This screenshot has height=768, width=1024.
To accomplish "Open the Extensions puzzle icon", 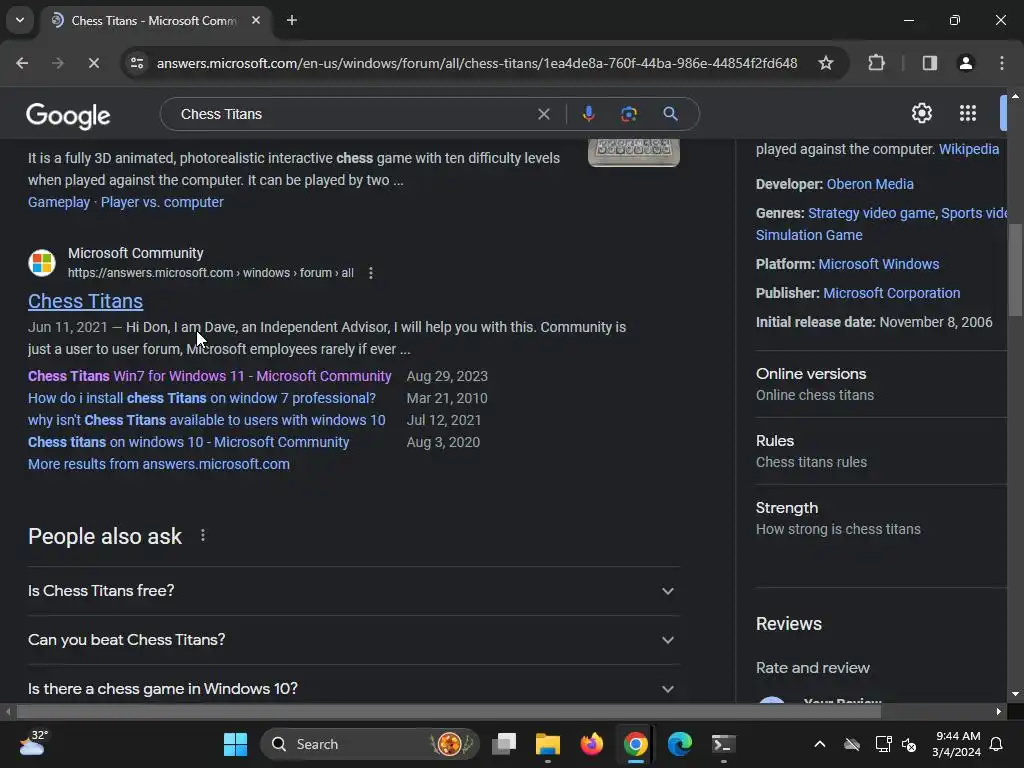I will [876, 63].
